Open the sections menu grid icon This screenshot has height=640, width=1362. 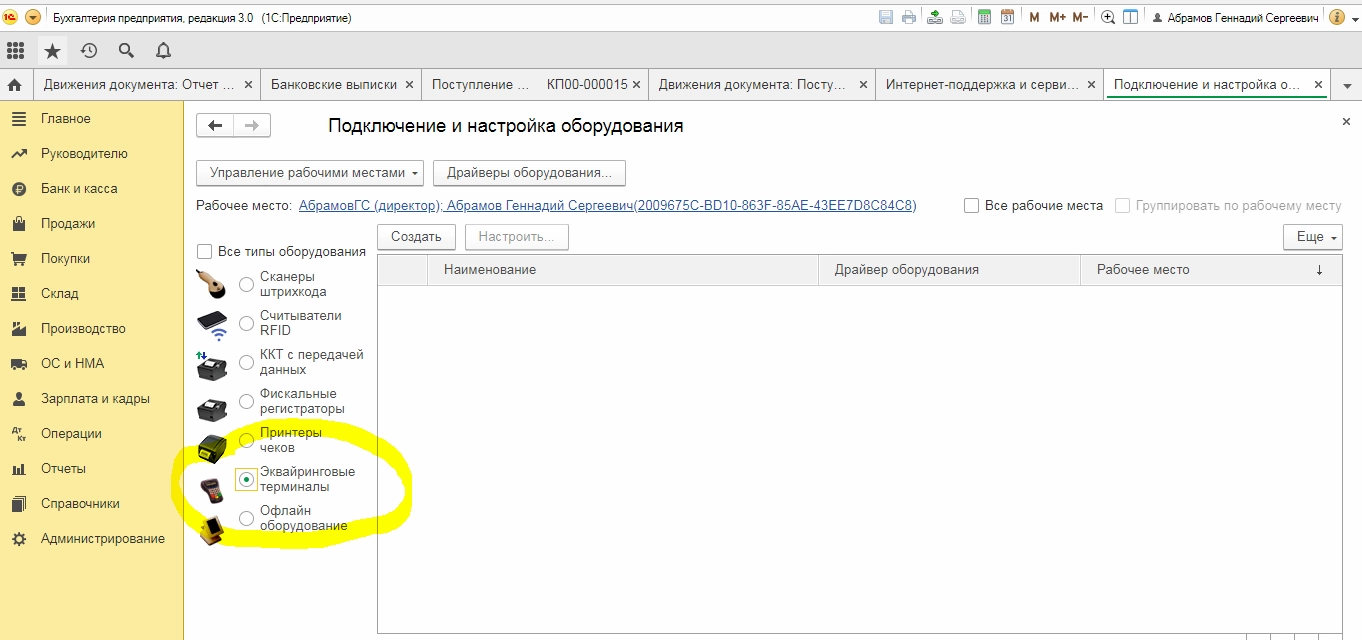[x=15, y=50]
